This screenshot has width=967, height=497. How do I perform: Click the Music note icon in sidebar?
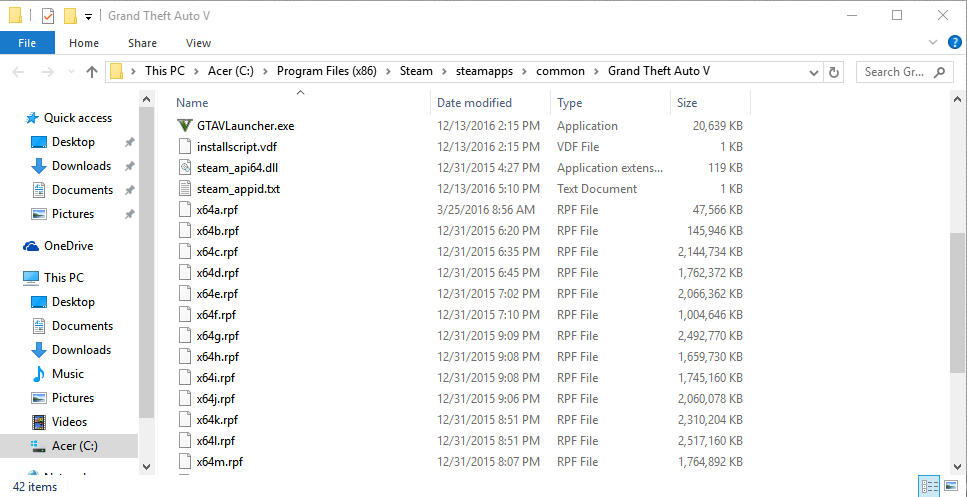point(39,374)
